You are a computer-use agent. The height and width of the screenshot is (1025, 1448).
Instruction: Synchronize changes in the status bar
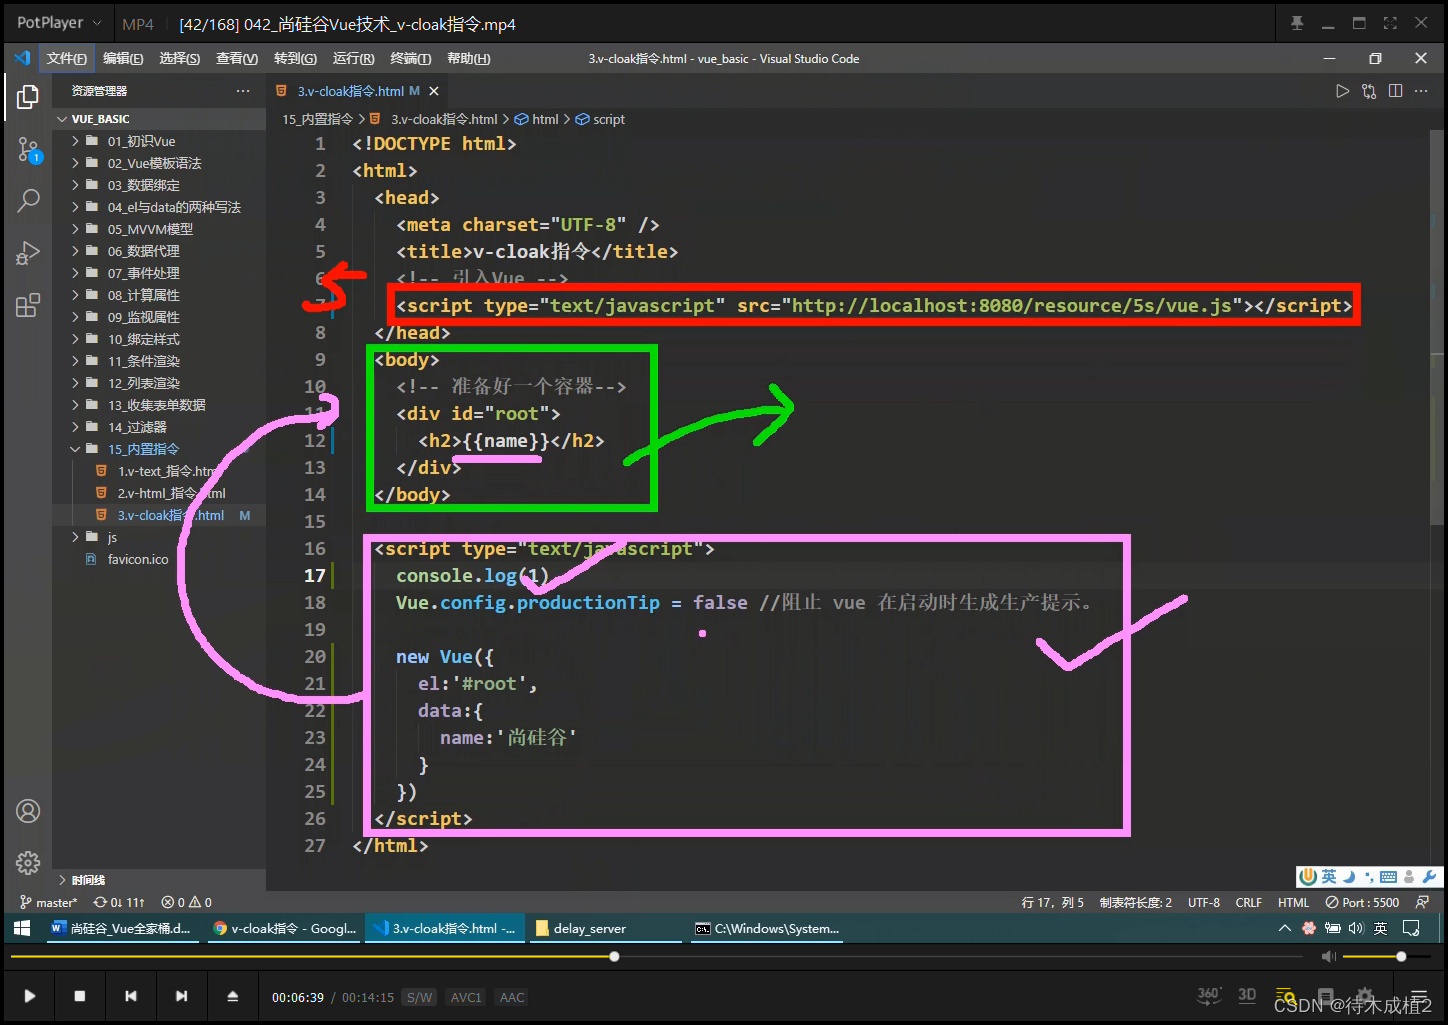point(119,902)
